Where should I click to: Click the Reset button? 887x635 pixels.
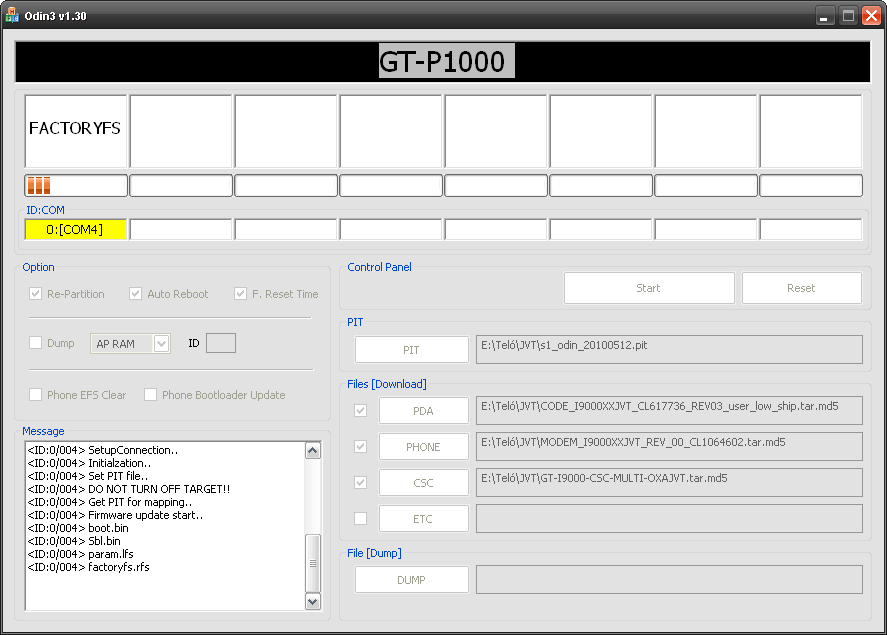click(x=802, y=288)
